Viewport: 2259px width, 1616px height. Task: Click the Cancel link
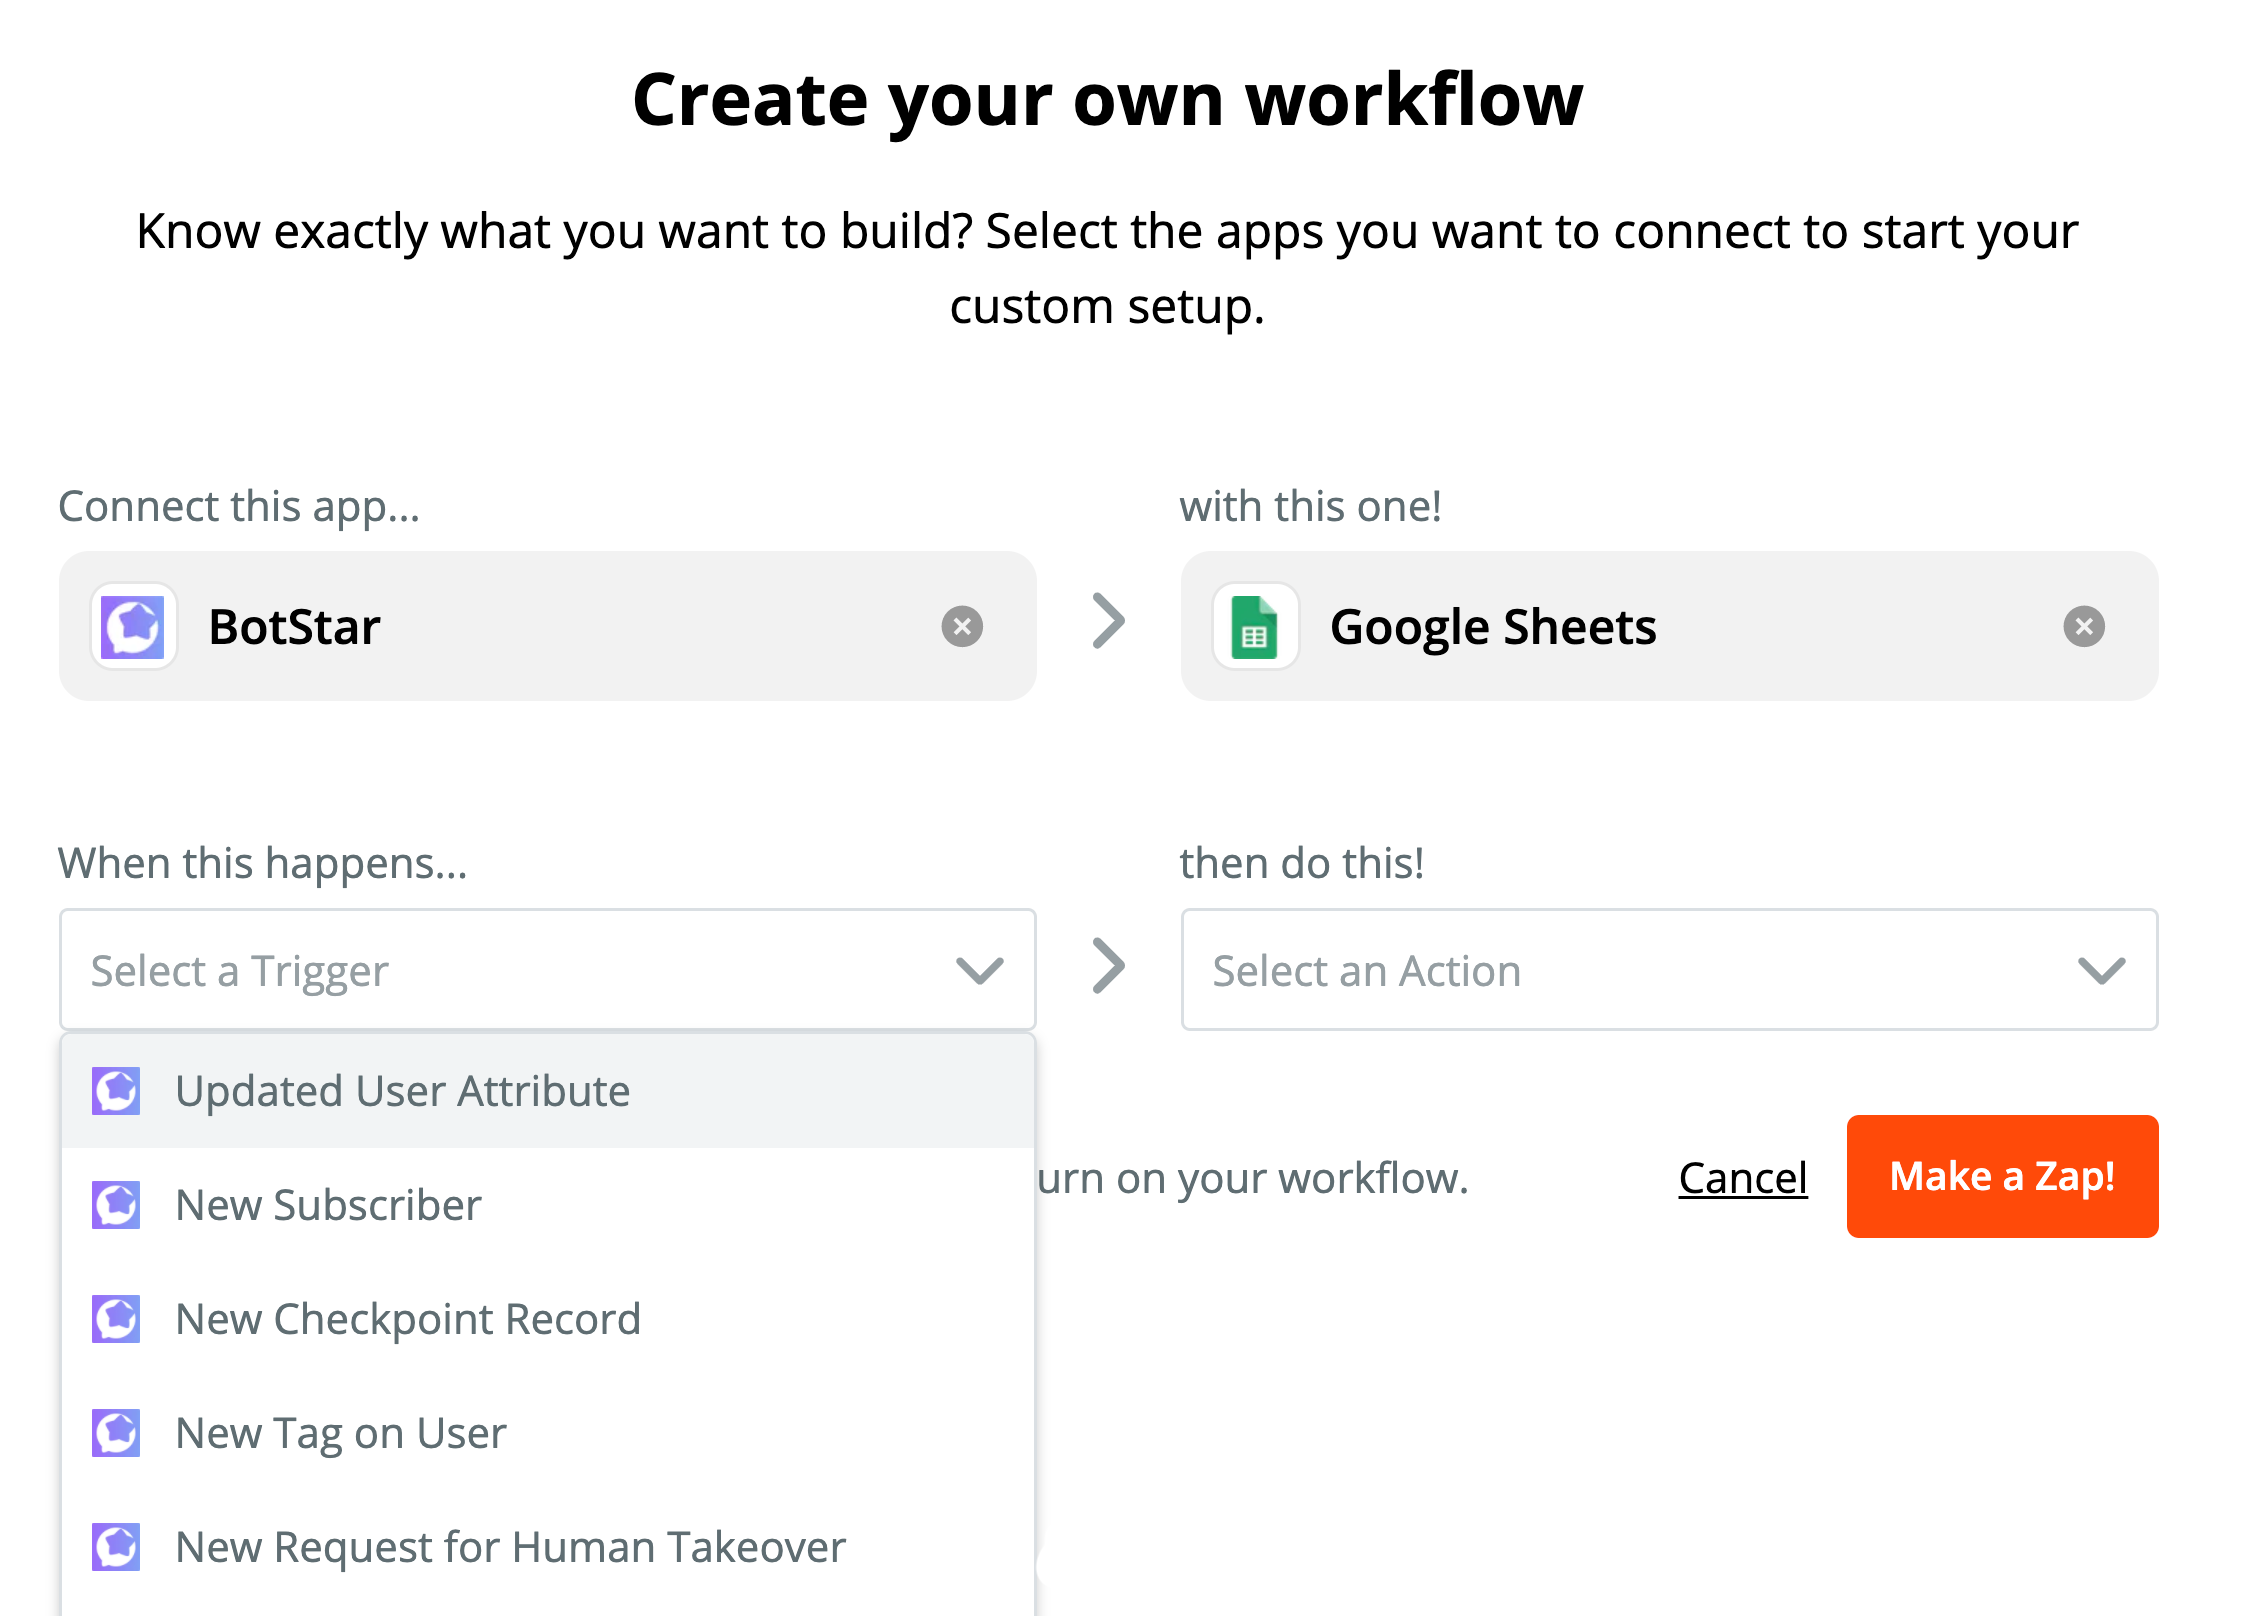pos(1743,1178)
